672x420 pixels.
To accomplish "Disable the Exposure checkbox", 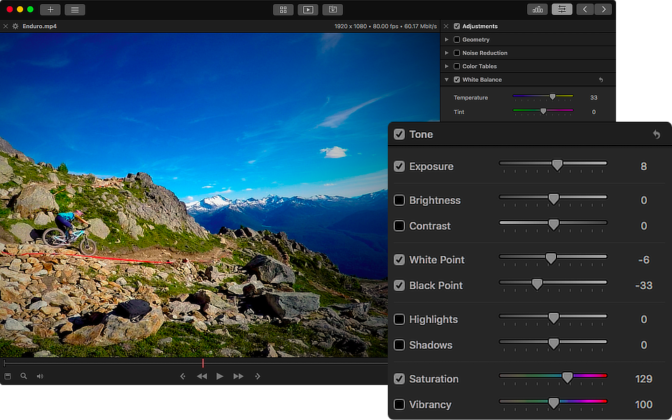I will pyautogui.click(x=400, y=166).
